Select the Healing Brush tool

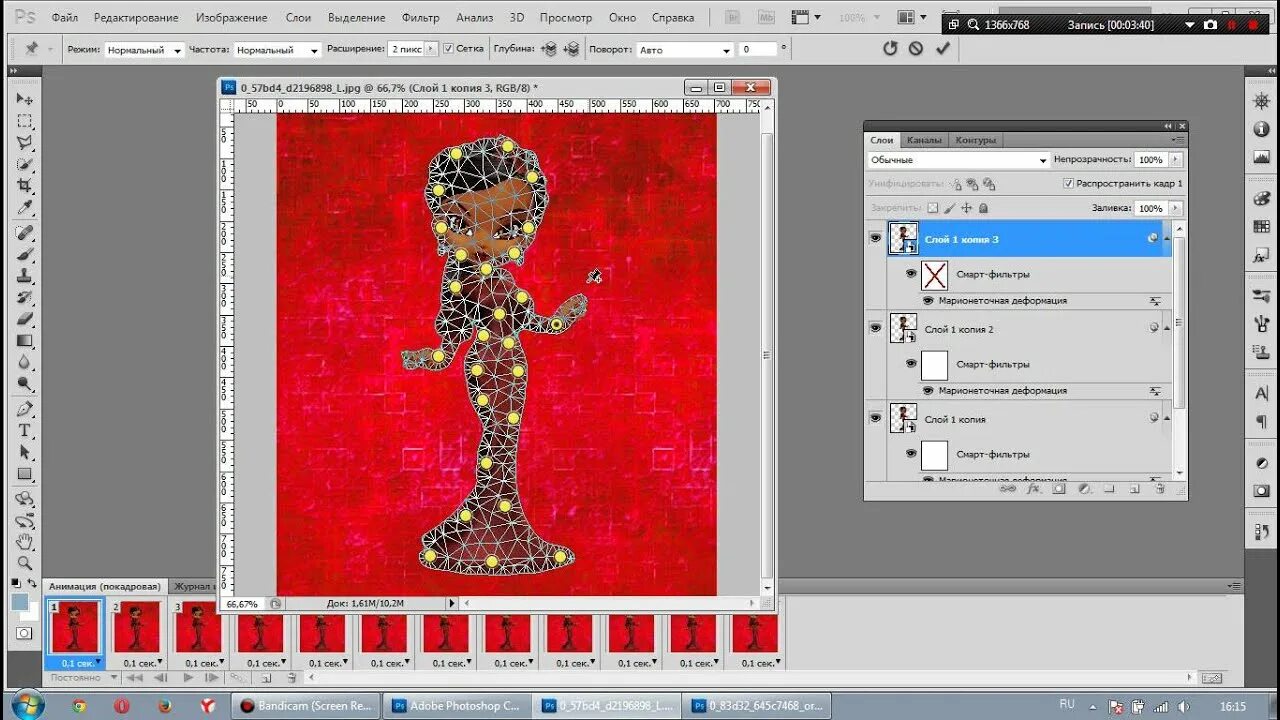(x=25, y=233)
